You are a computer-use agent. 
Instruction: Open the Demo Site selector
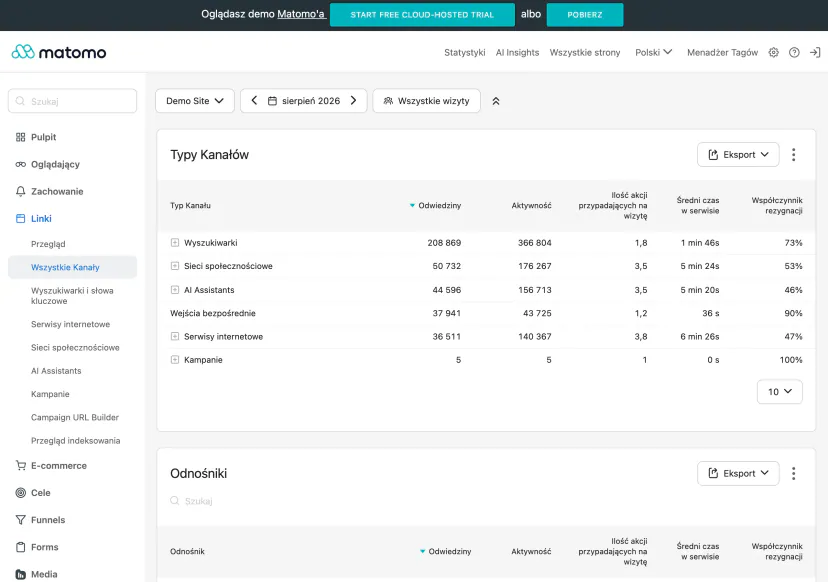(195, 100)
